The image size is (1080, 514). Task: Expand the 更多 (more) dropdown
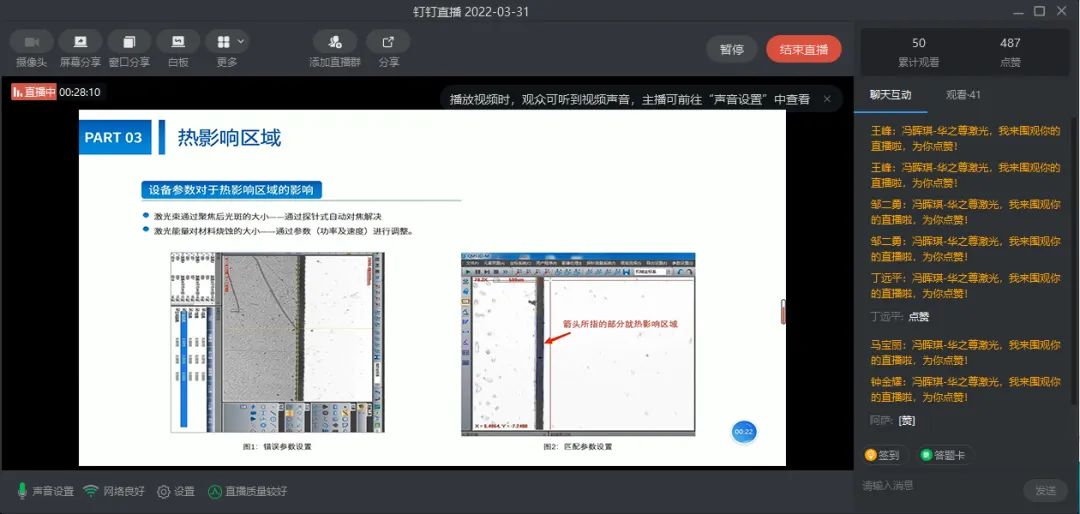tap(227, 42)
